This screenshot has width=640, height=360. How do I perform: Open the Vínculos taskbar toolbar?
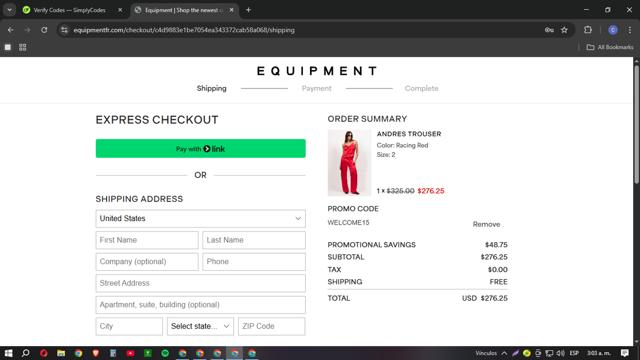(x=486, y=353)
